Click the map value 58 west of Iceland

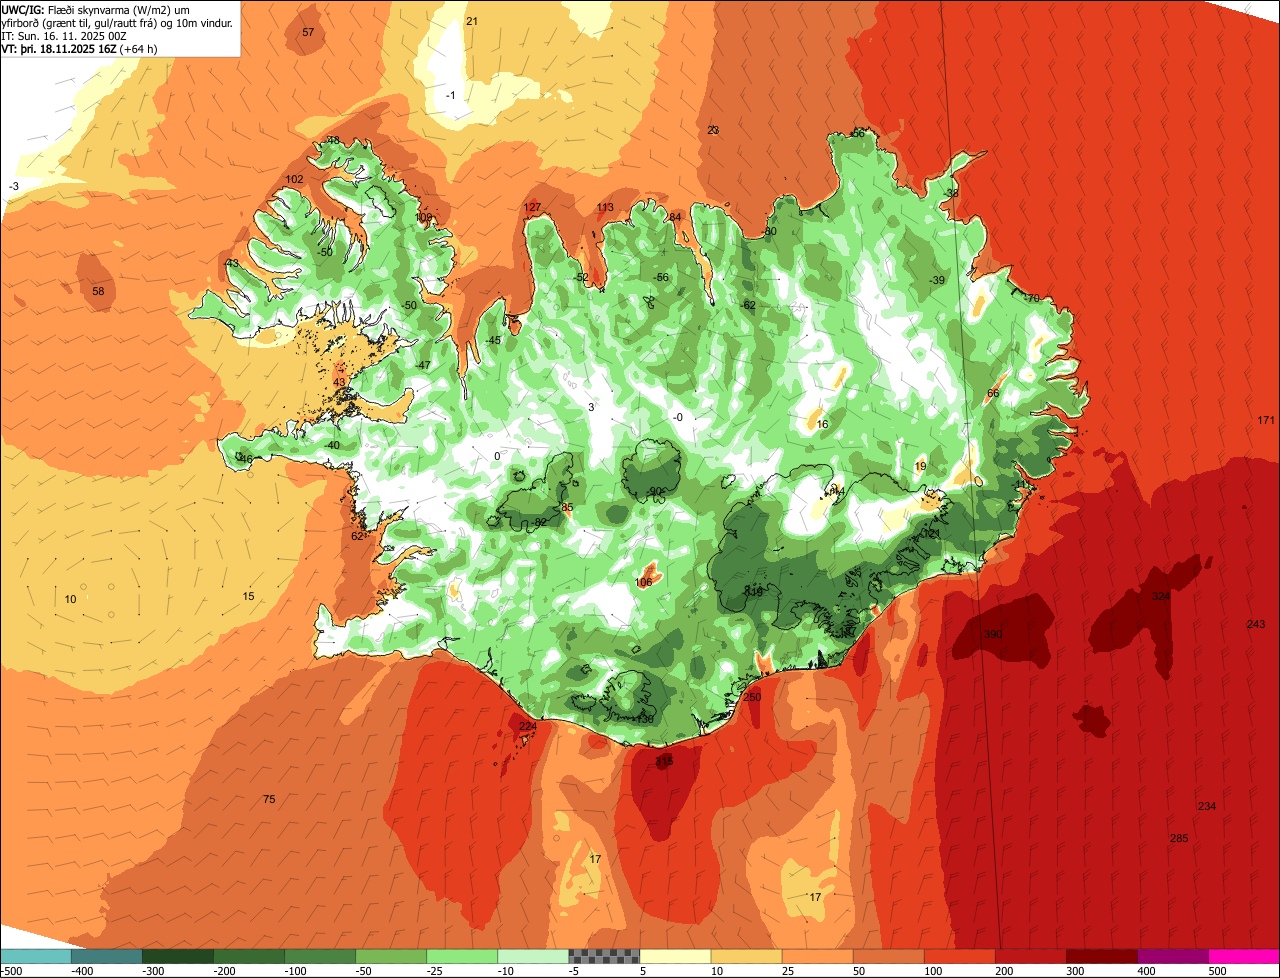click(x=98, y=291)
